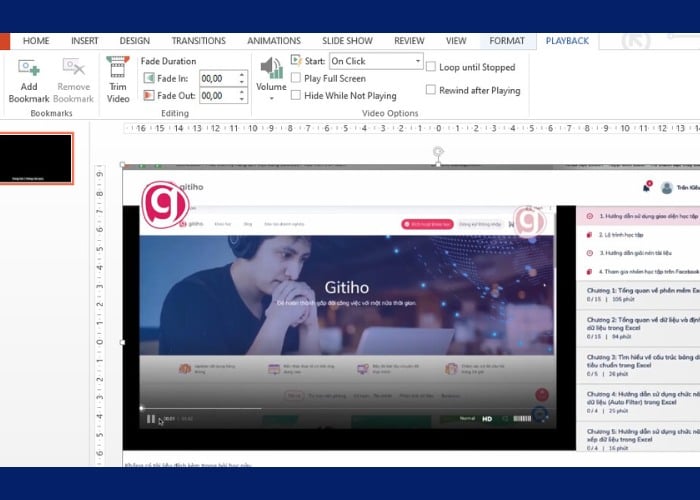Expand the Volume dropdown arrow
This screenshot has width=700, height=500.
(x=271, y=98)
